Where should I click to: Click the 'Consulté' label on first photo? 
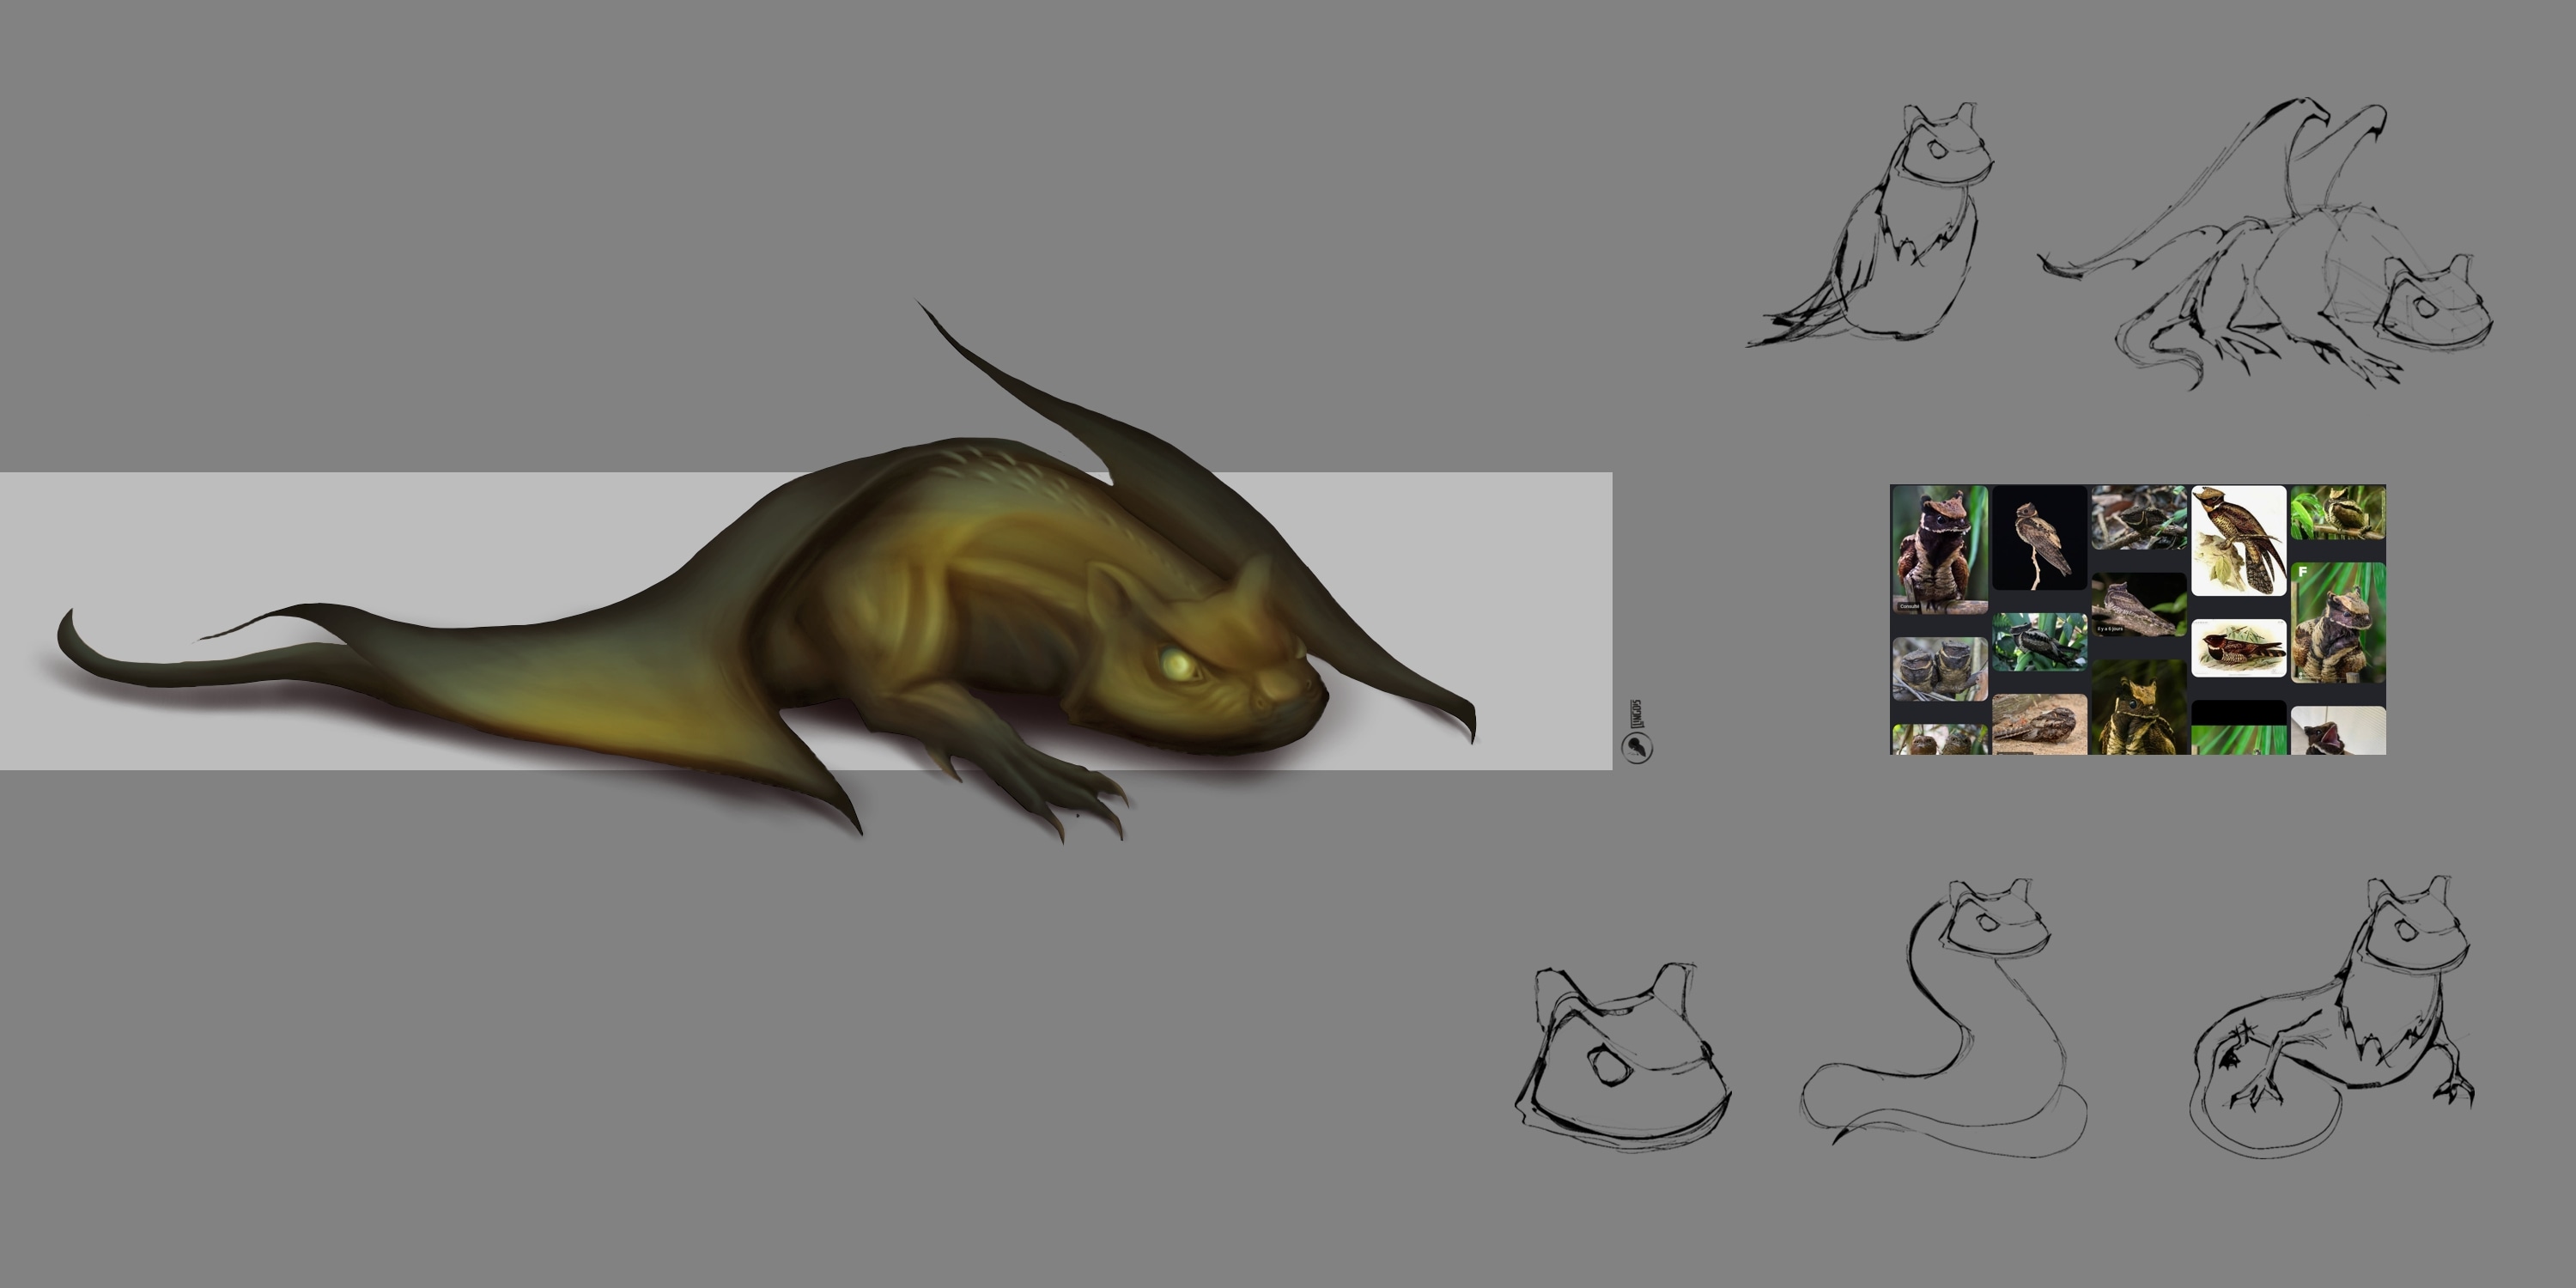pyautogui.click(x=1909, y=606)
